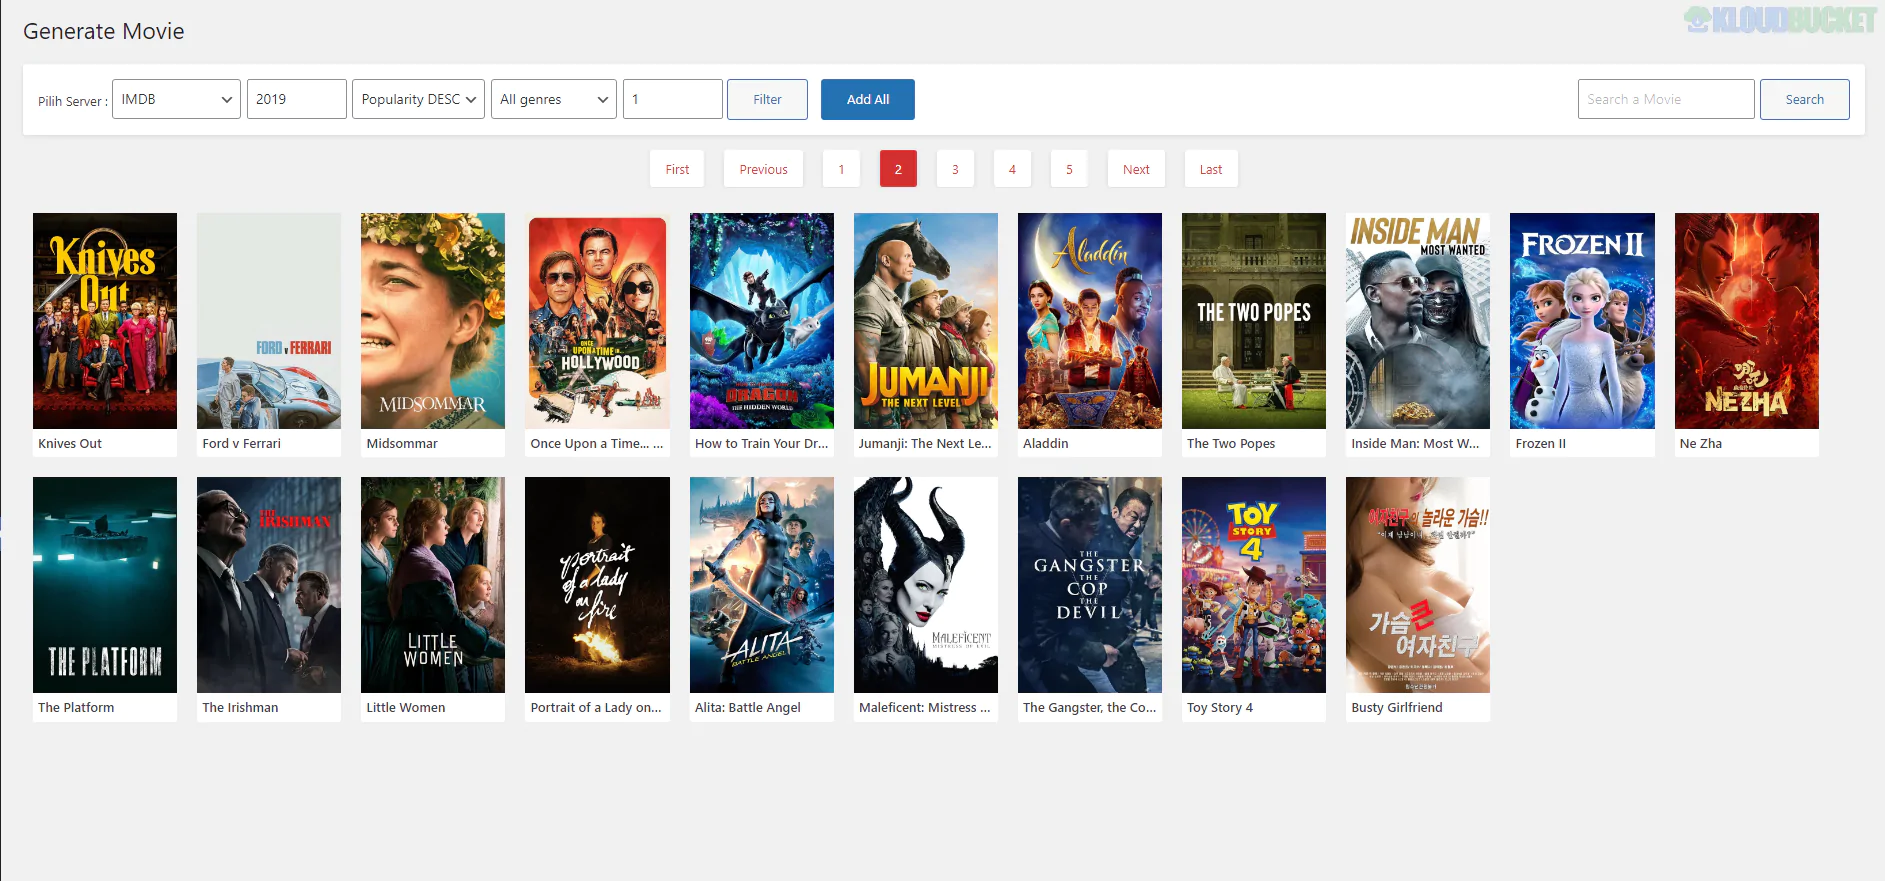Expand the Popularity DESC sort dropdown
The image size is (1885, 881).
pos(418,99)
